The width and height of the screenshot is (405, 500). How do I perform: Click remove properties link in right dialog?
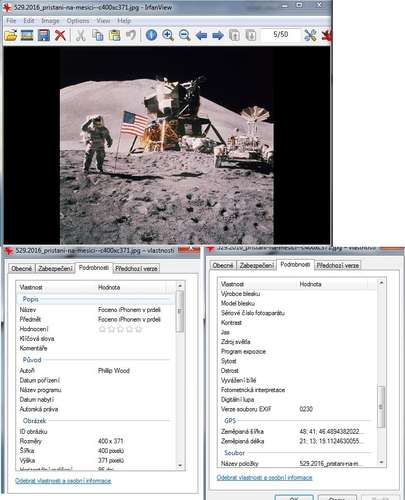click(264, 477)
